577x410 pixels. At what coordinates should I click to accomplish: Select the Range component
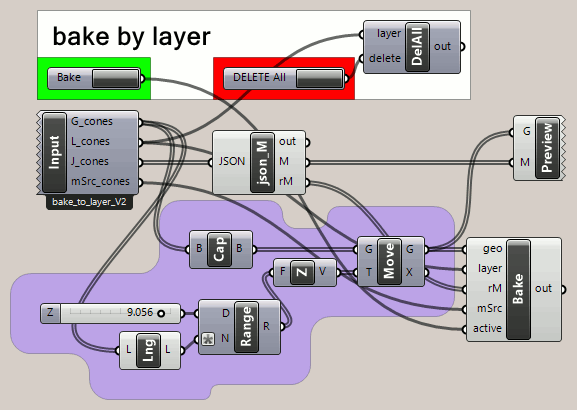click(246, 327)
